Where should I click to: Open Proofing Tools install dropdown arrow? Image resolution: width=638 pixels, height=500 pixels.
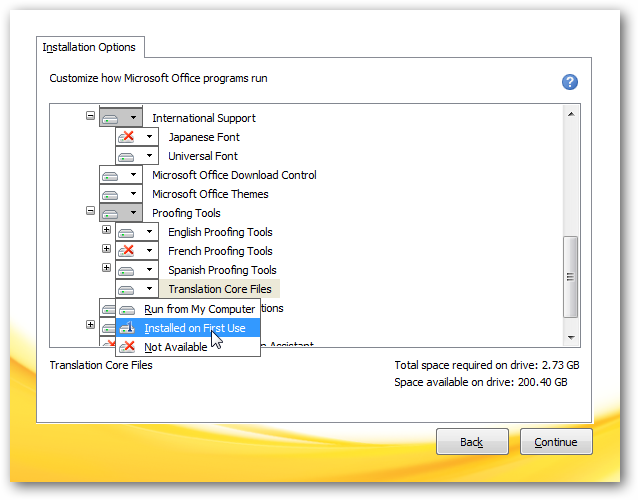coord(133,212)
